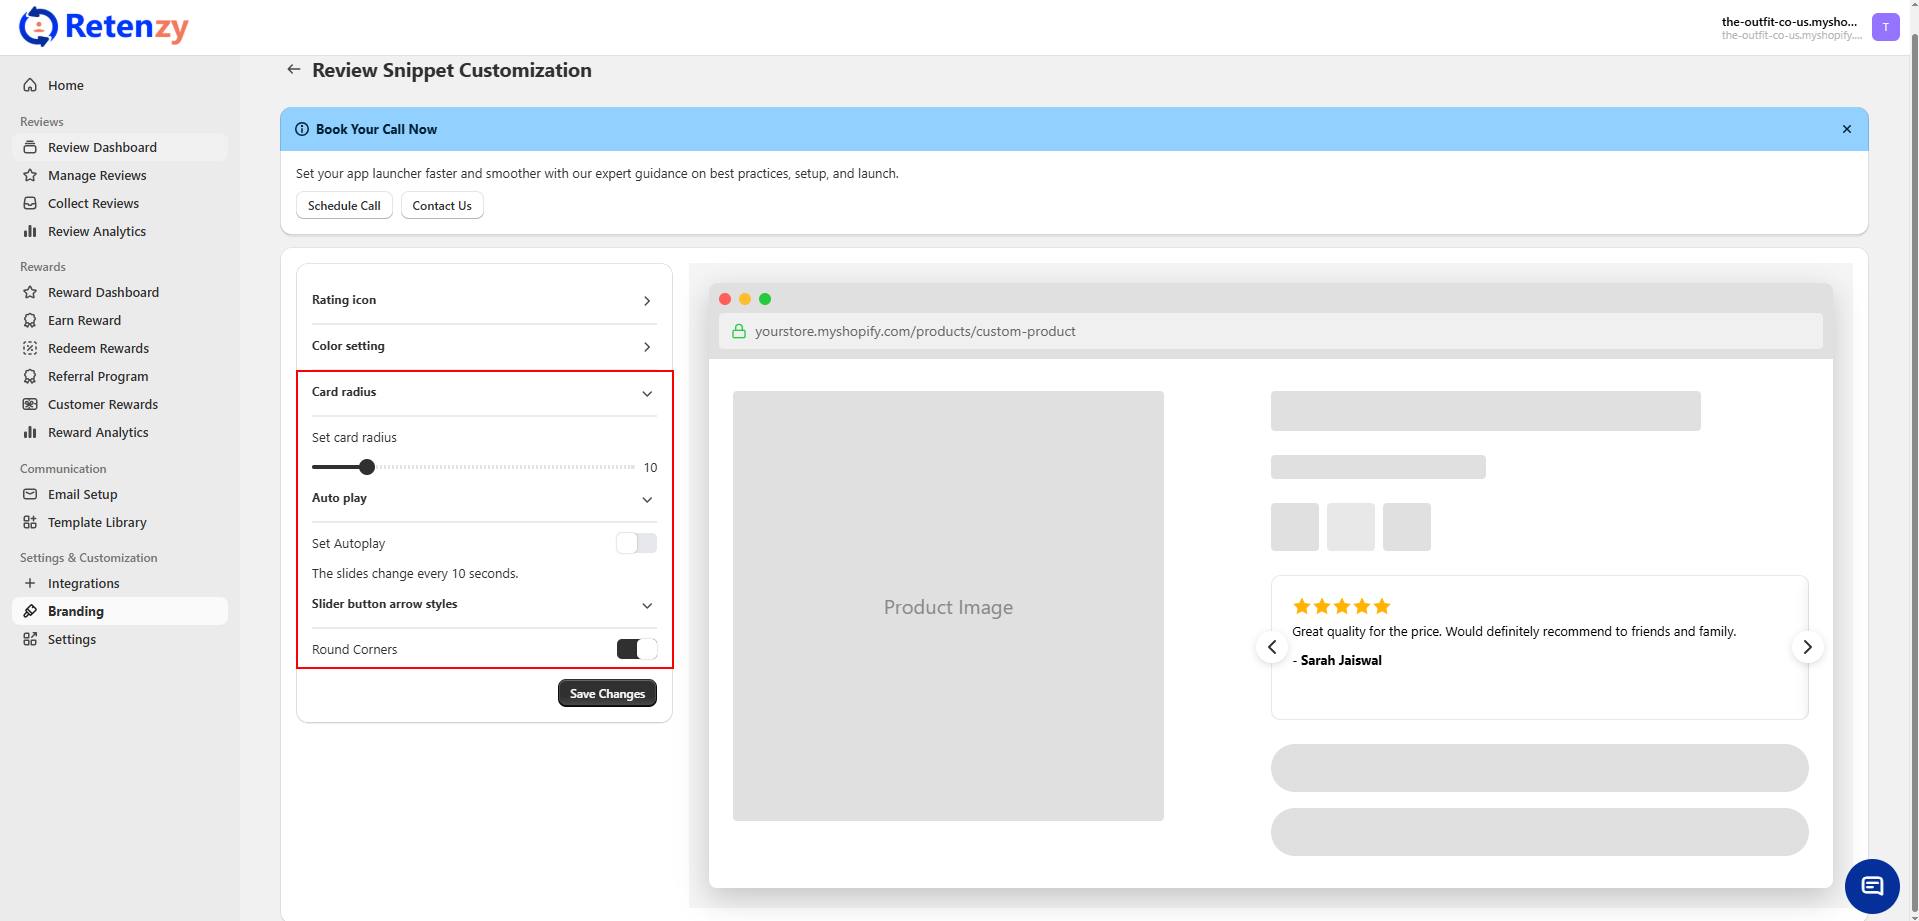Click the Retenzy logo
This screenshot has width=1919, height=921.
(104, 27)
